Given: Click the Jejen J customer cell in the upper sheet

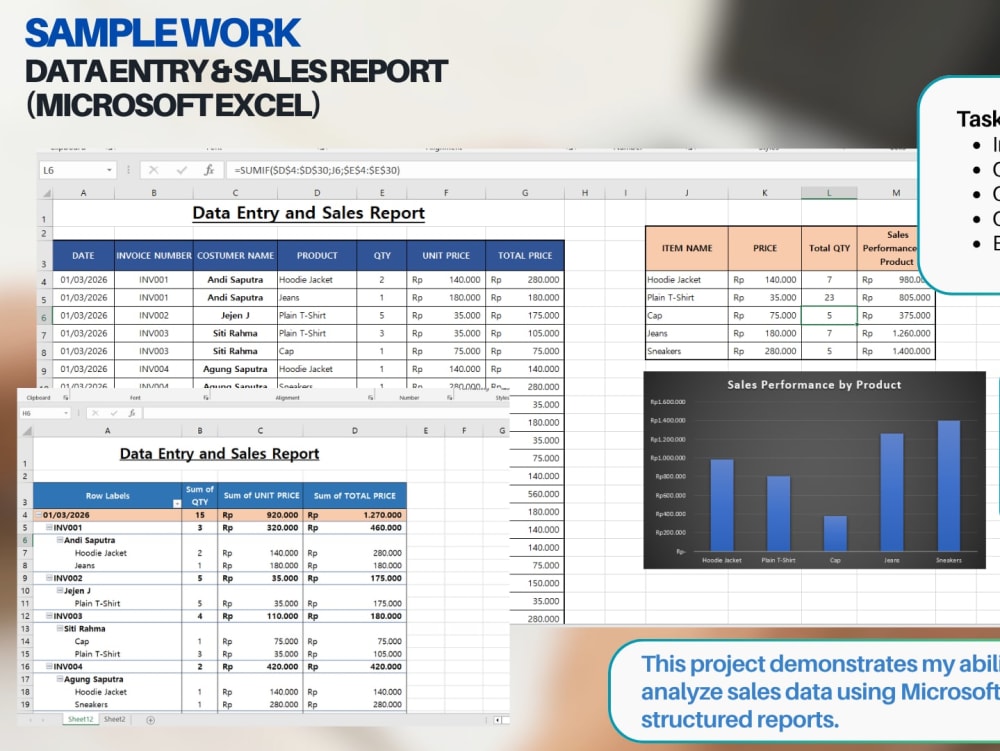Looking at the screenshot, I should (x=235, y=315).
